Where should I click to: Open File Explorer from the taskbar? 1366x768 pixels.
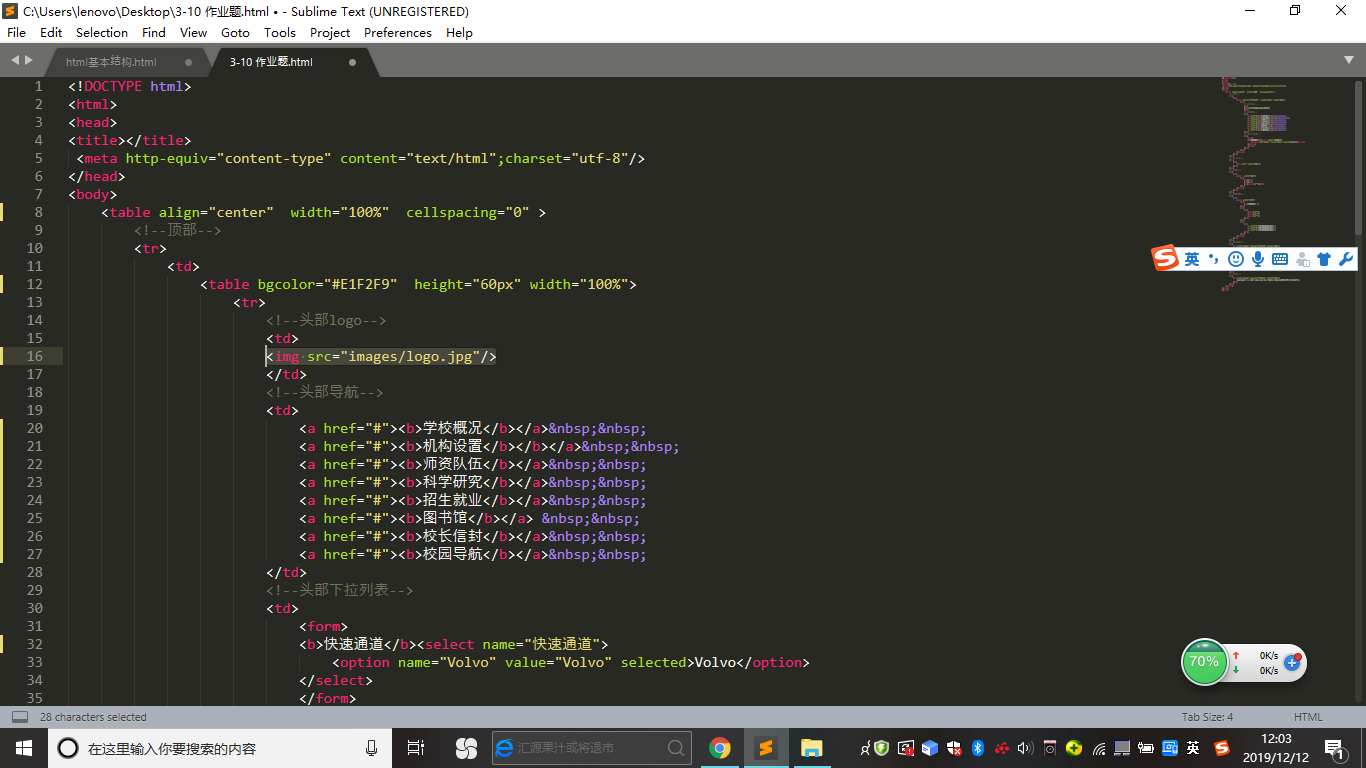pos(811,748)
